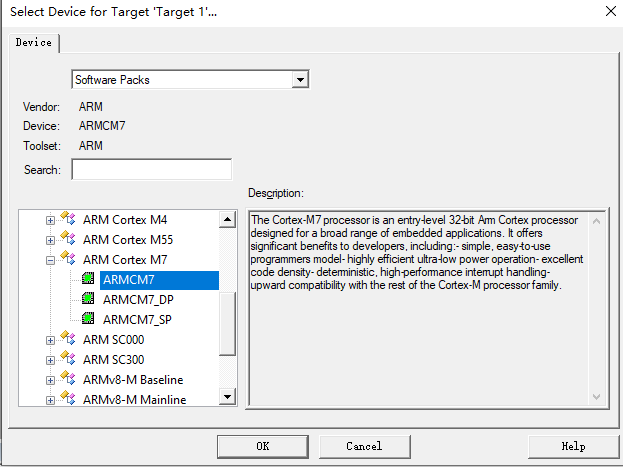
Task: Select ARMv8-M Mainline tree row
Action: pyautogui.click(x=135, y=399)
